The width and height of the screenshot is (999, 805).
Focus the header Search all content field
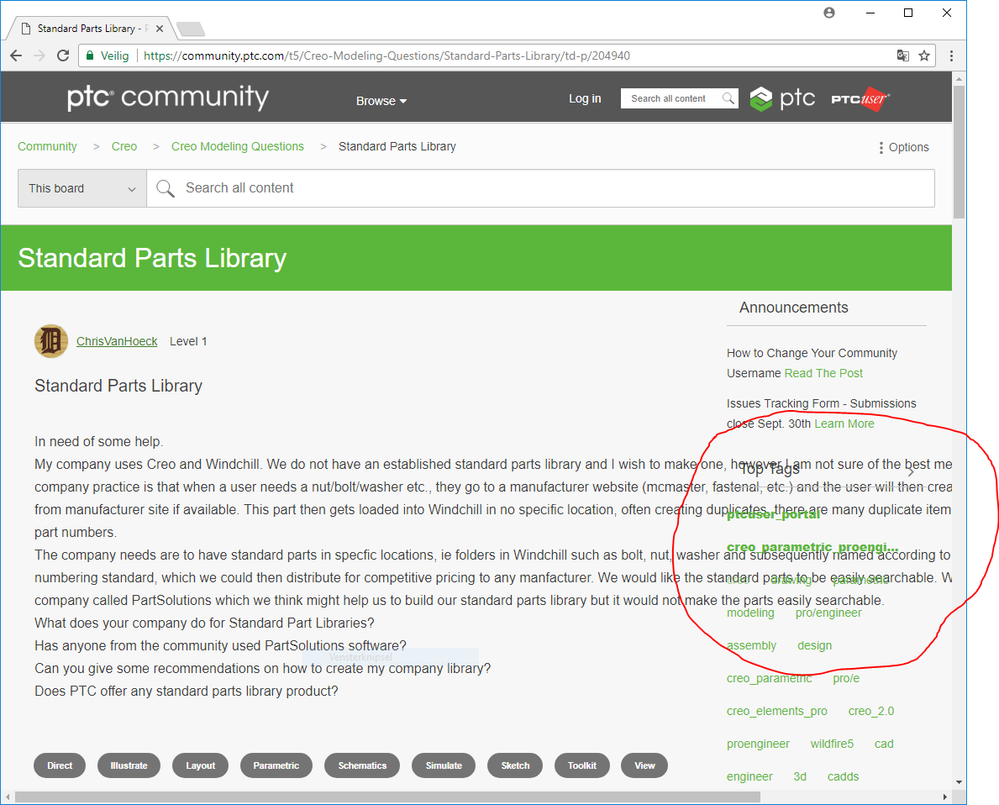pos(669,99)
